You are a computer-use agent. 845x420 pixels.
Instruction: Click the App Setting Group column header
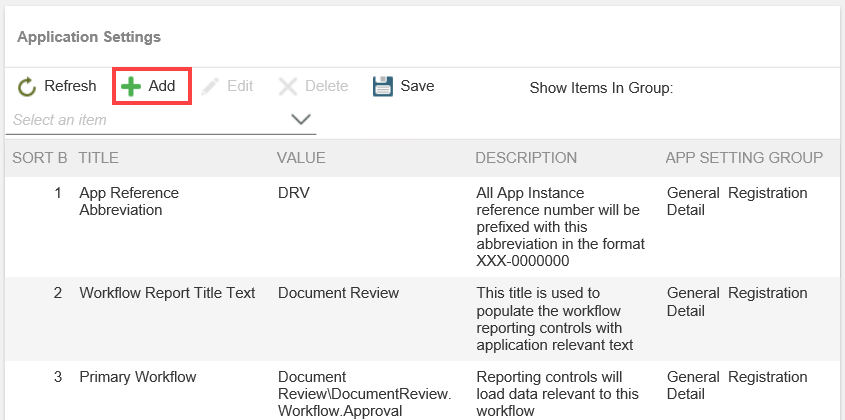[744, 158]
